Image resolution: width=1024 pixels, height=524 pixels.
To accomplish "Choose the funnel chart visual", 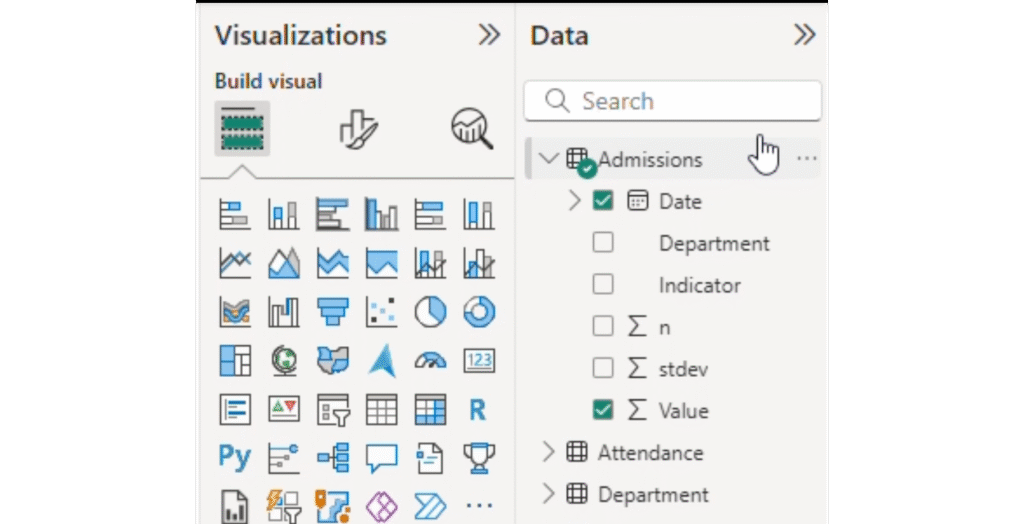I will point(332,312).
